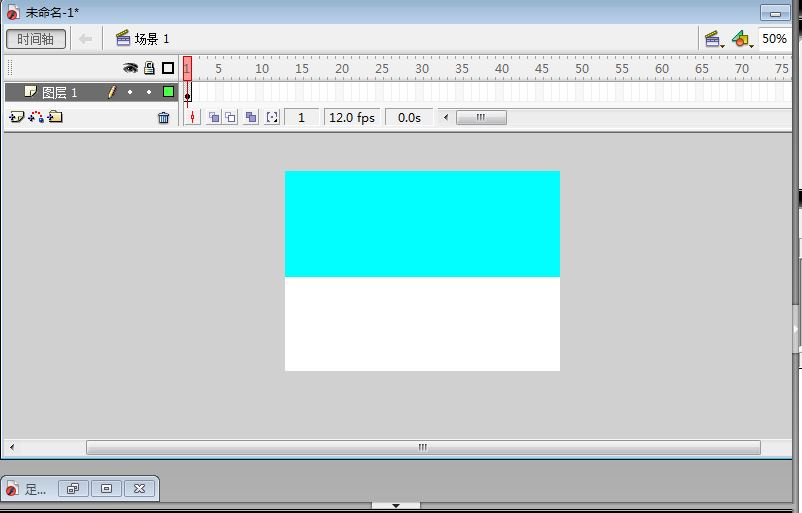Expand the bottom panel arrow
802x513 pixels.
coord(396,505)
